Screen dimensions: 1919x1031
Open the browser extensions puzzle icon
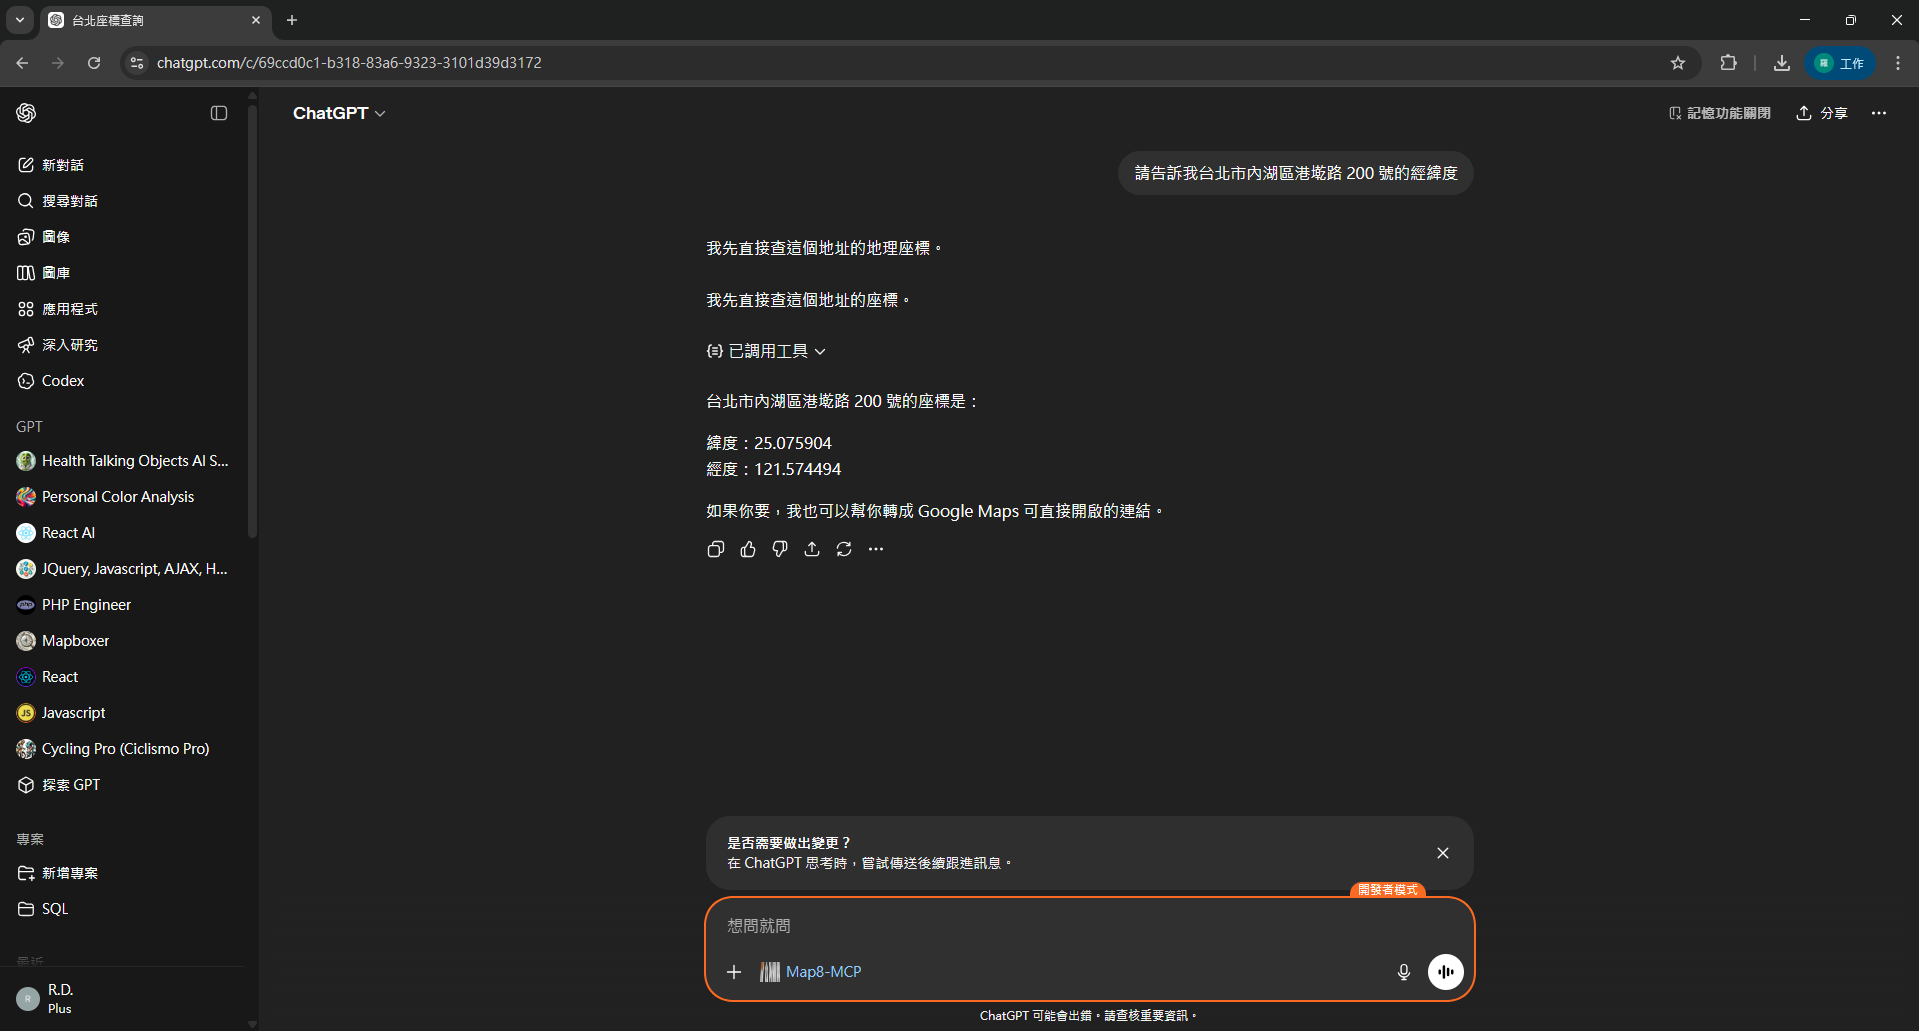1728,63
